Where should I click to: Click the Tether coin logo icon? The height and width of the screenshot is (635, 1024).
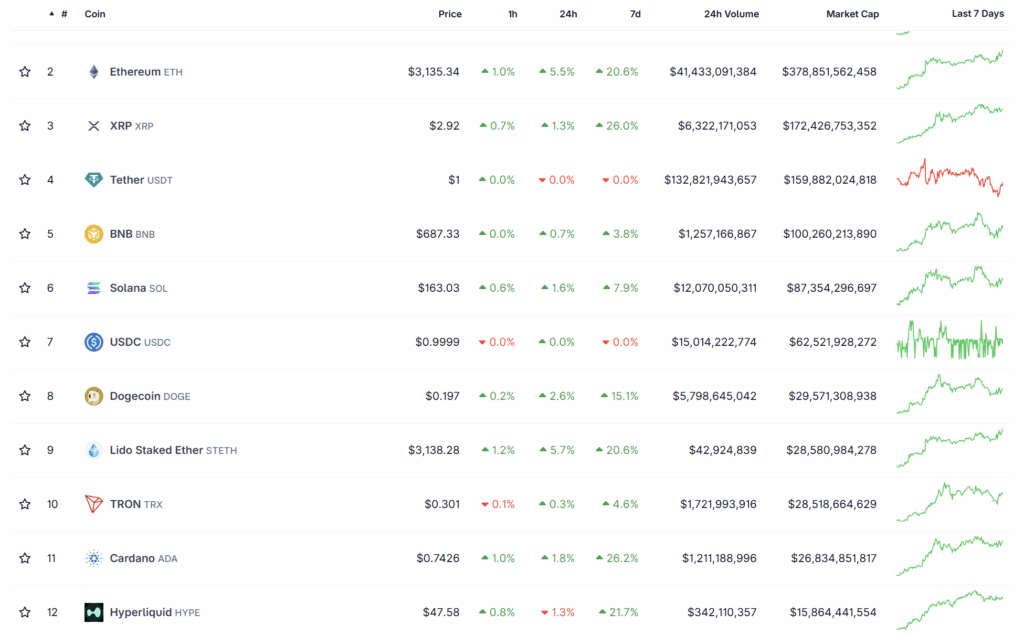click(x=93, y=180)
